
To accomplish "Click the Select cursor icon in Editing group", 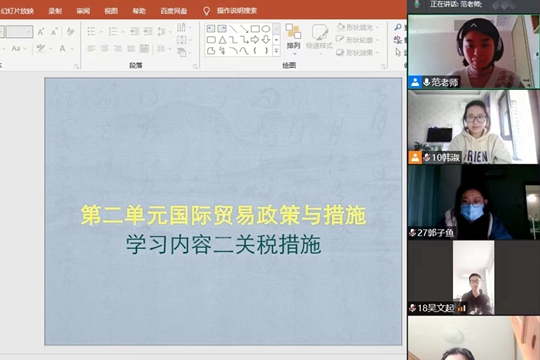I will tap(398, 52).
